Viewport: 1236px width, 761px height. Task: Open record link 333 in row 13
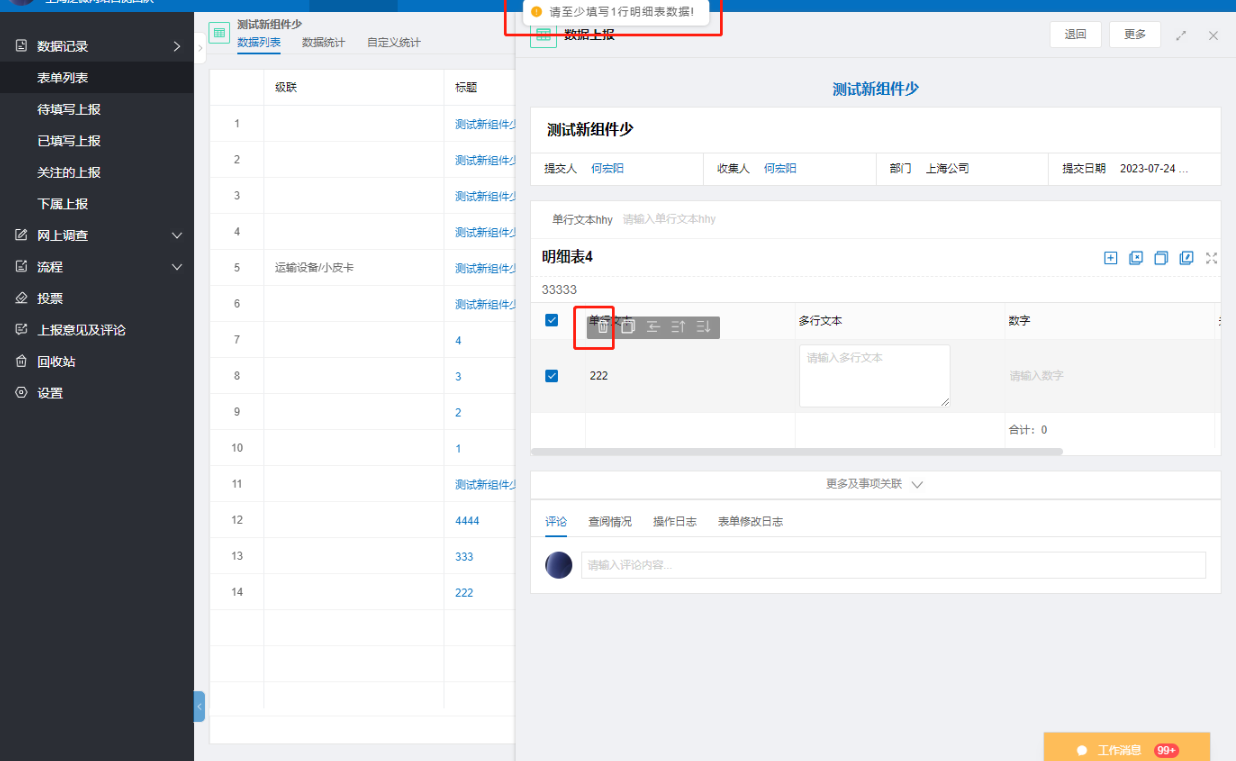[x=464, y=556]
